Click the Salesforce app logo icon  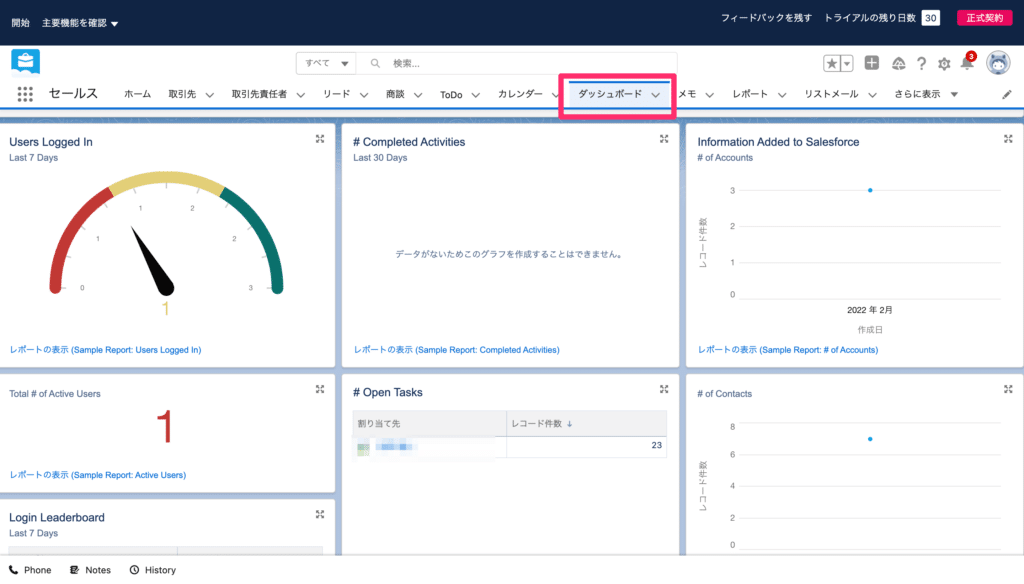25,62
